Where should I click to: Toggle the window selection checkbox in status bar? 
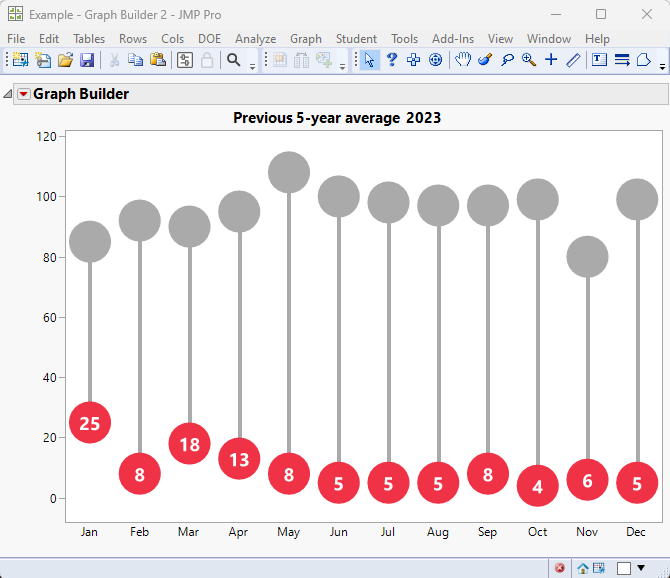click(624, 568)
